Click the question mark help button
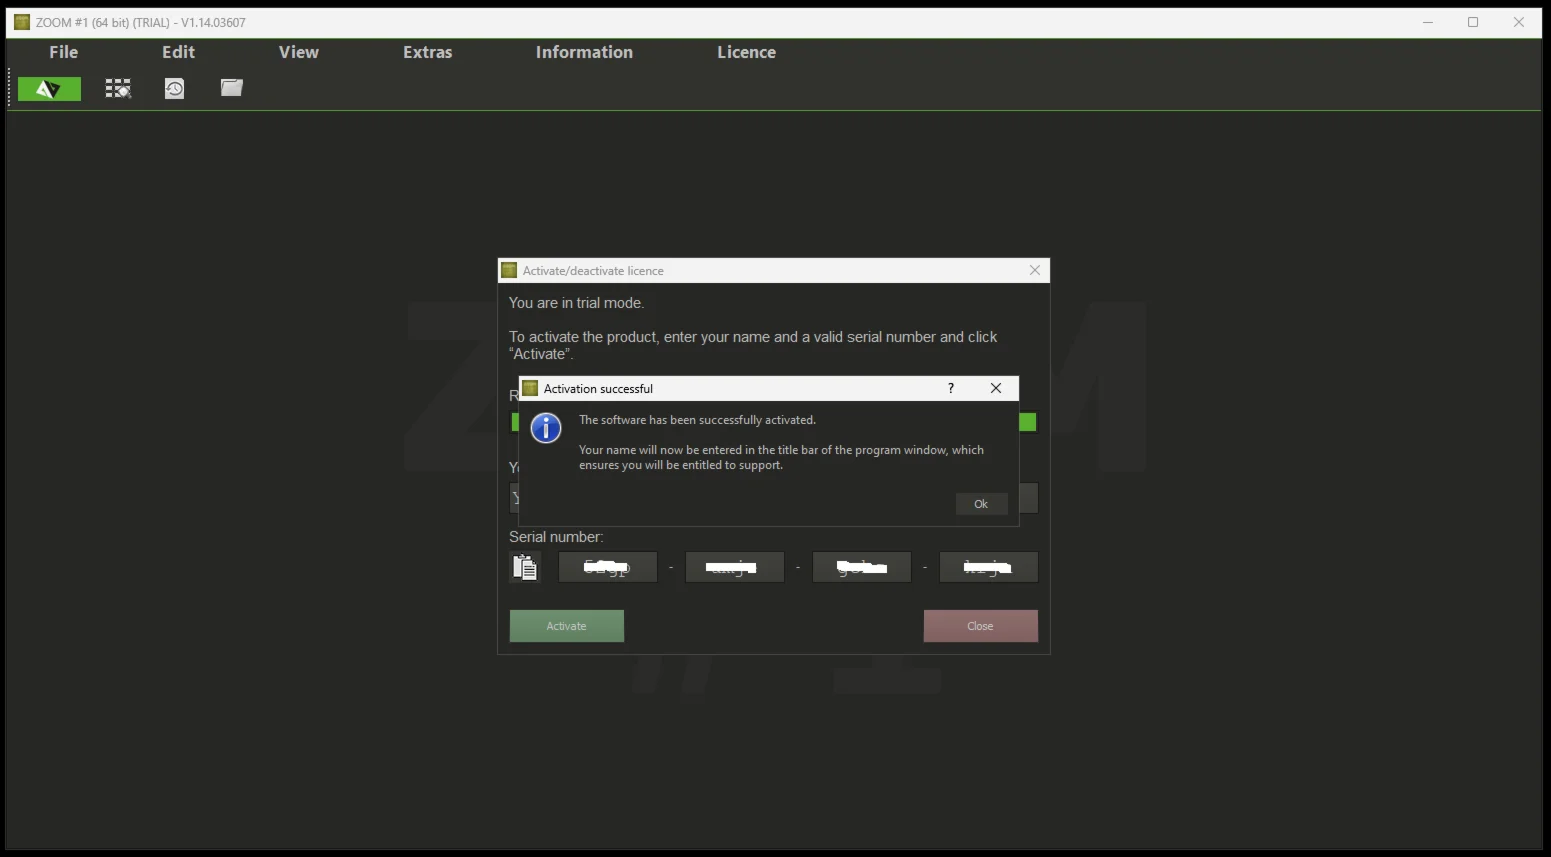The image size is (1551, 857). [x=950, y=388]
